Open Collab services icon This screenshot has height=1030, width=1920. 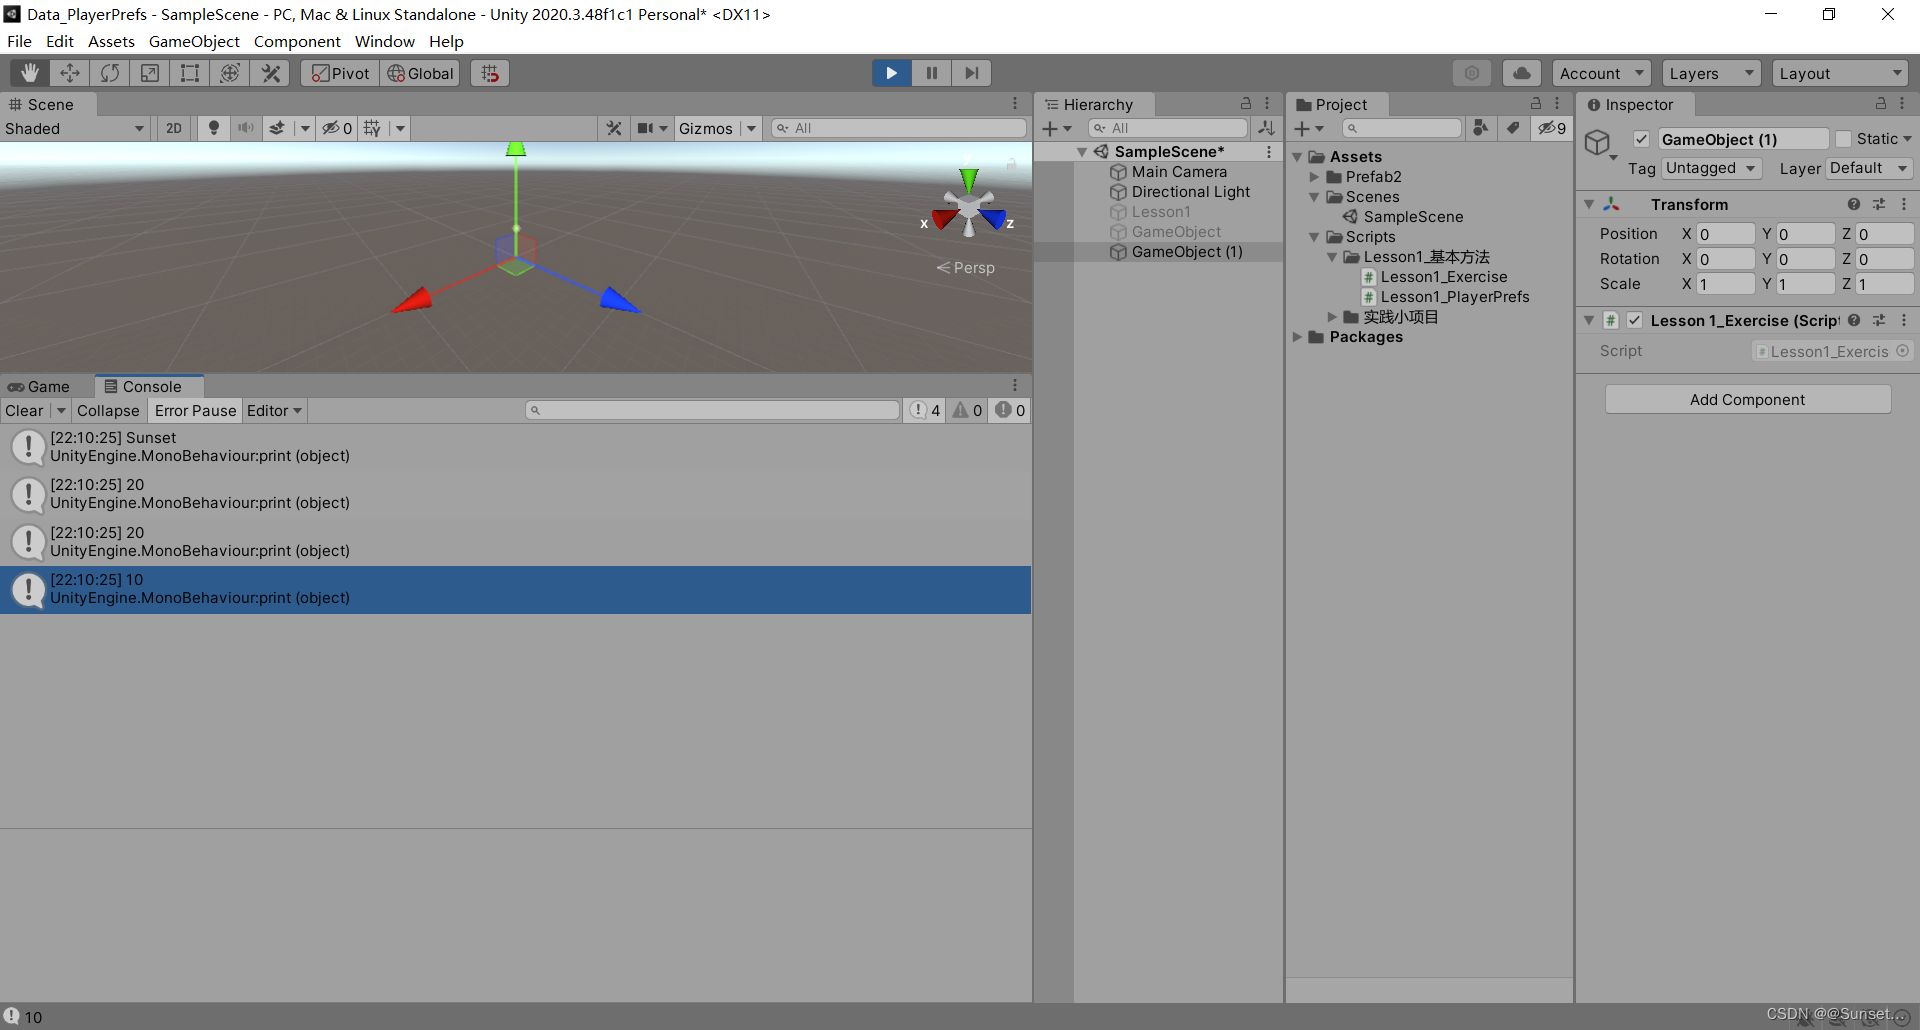click(1472, 73)
